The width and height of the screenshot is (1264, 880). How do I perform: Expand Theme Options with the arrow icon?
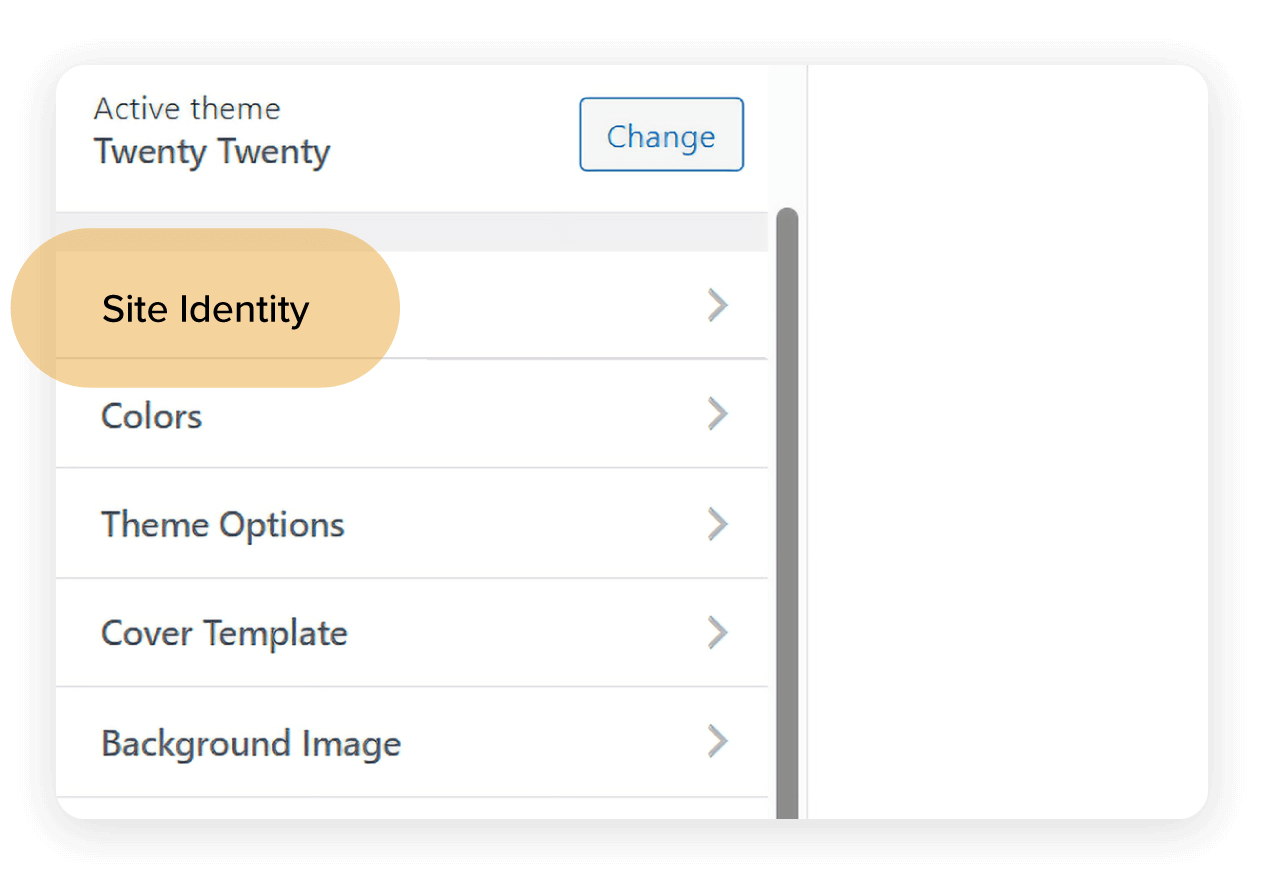pyautogui.click(x=717, y=524)
